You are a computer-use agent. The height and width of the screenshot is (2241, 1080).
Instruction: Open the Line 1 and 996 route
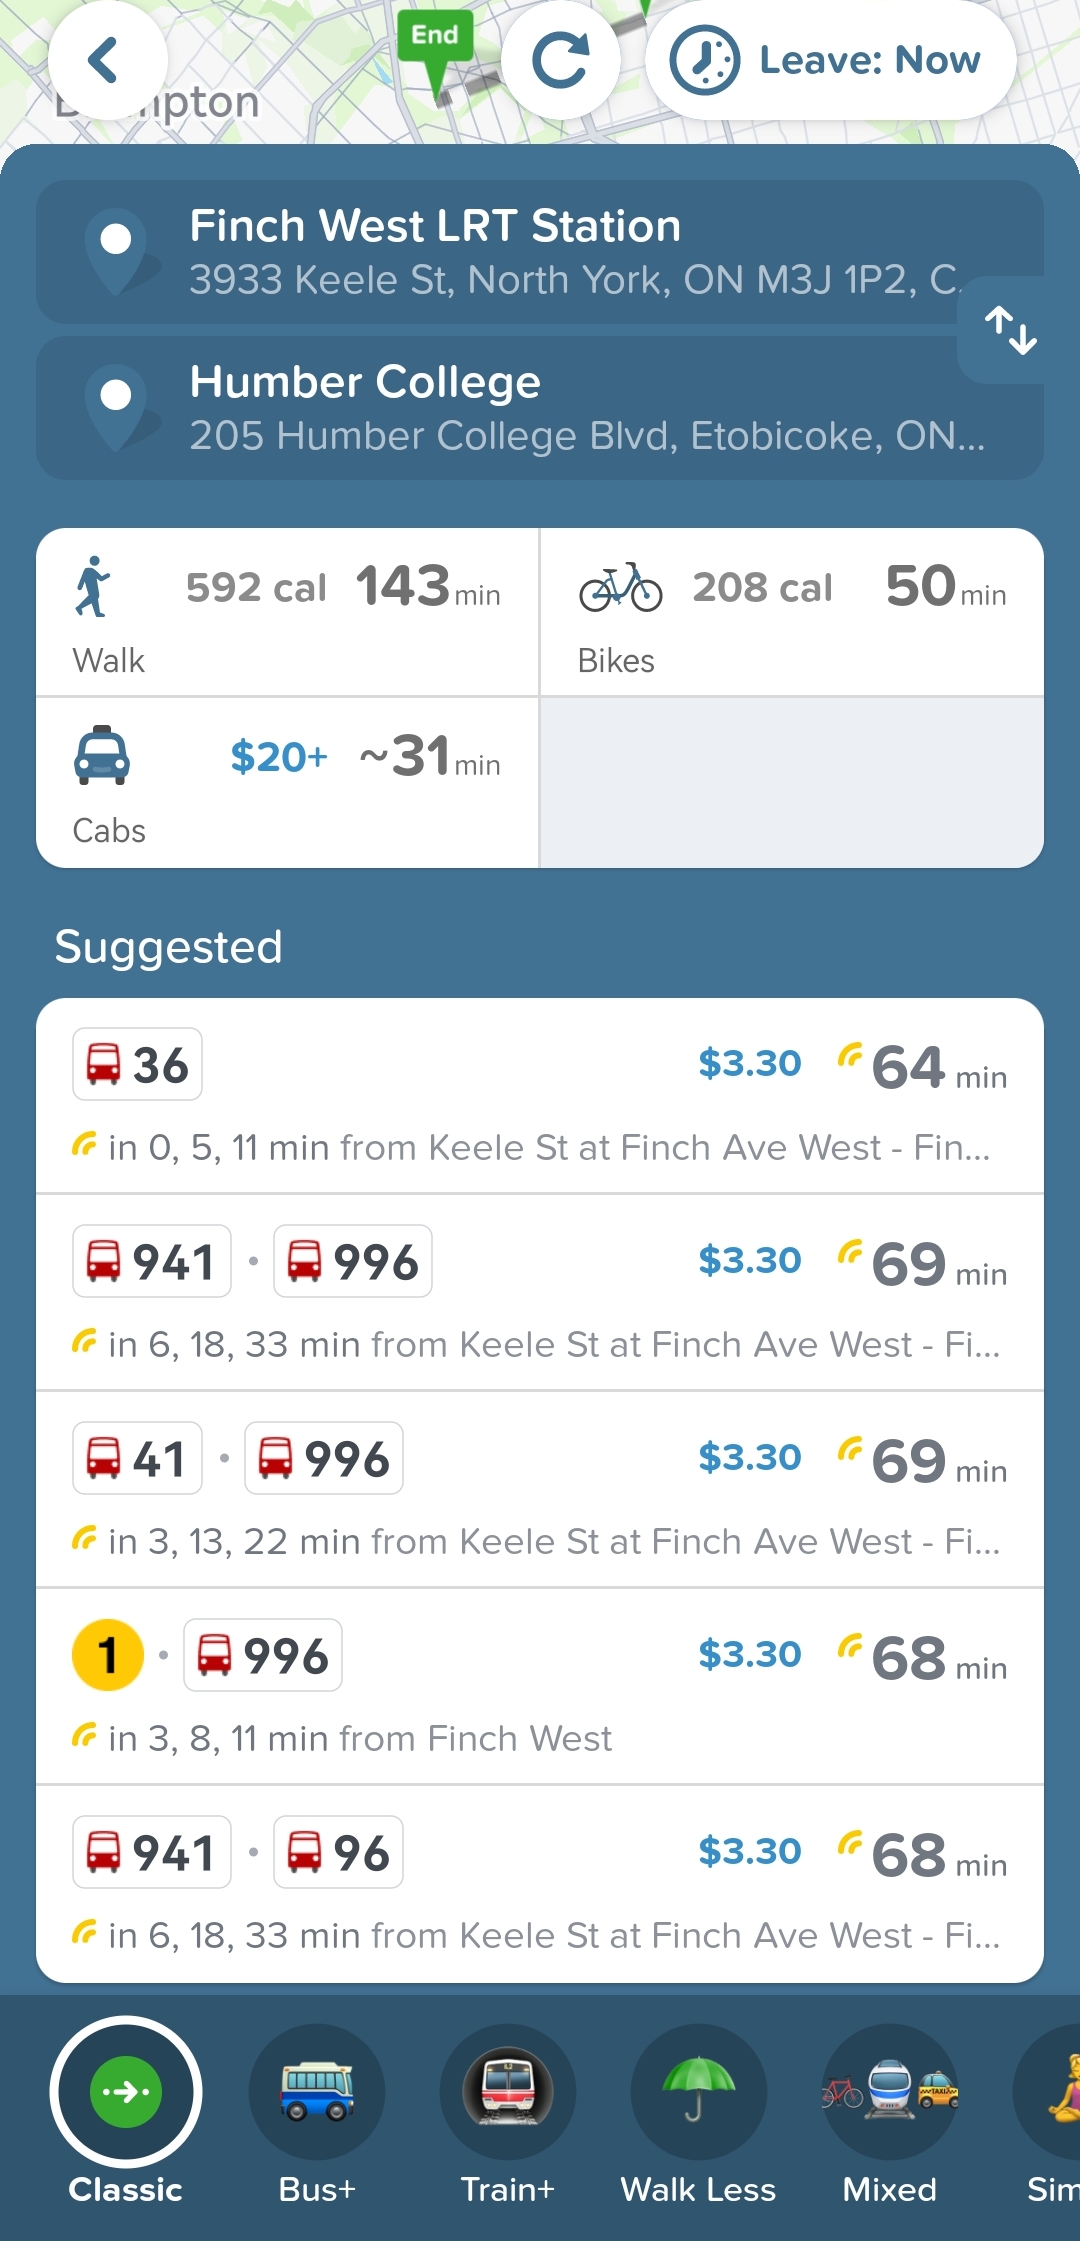click(540, 1687)
